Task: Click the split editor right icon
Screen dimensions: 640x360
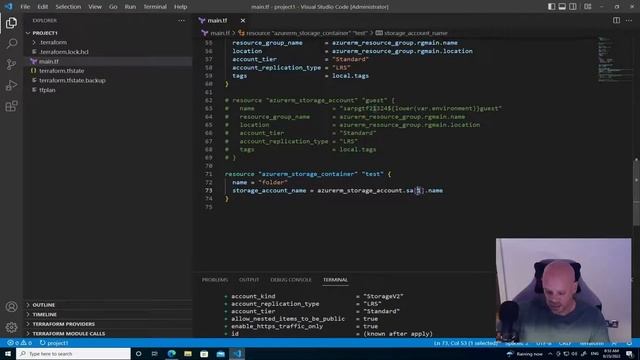Action: pyautogui.click(x=616, y=20)
